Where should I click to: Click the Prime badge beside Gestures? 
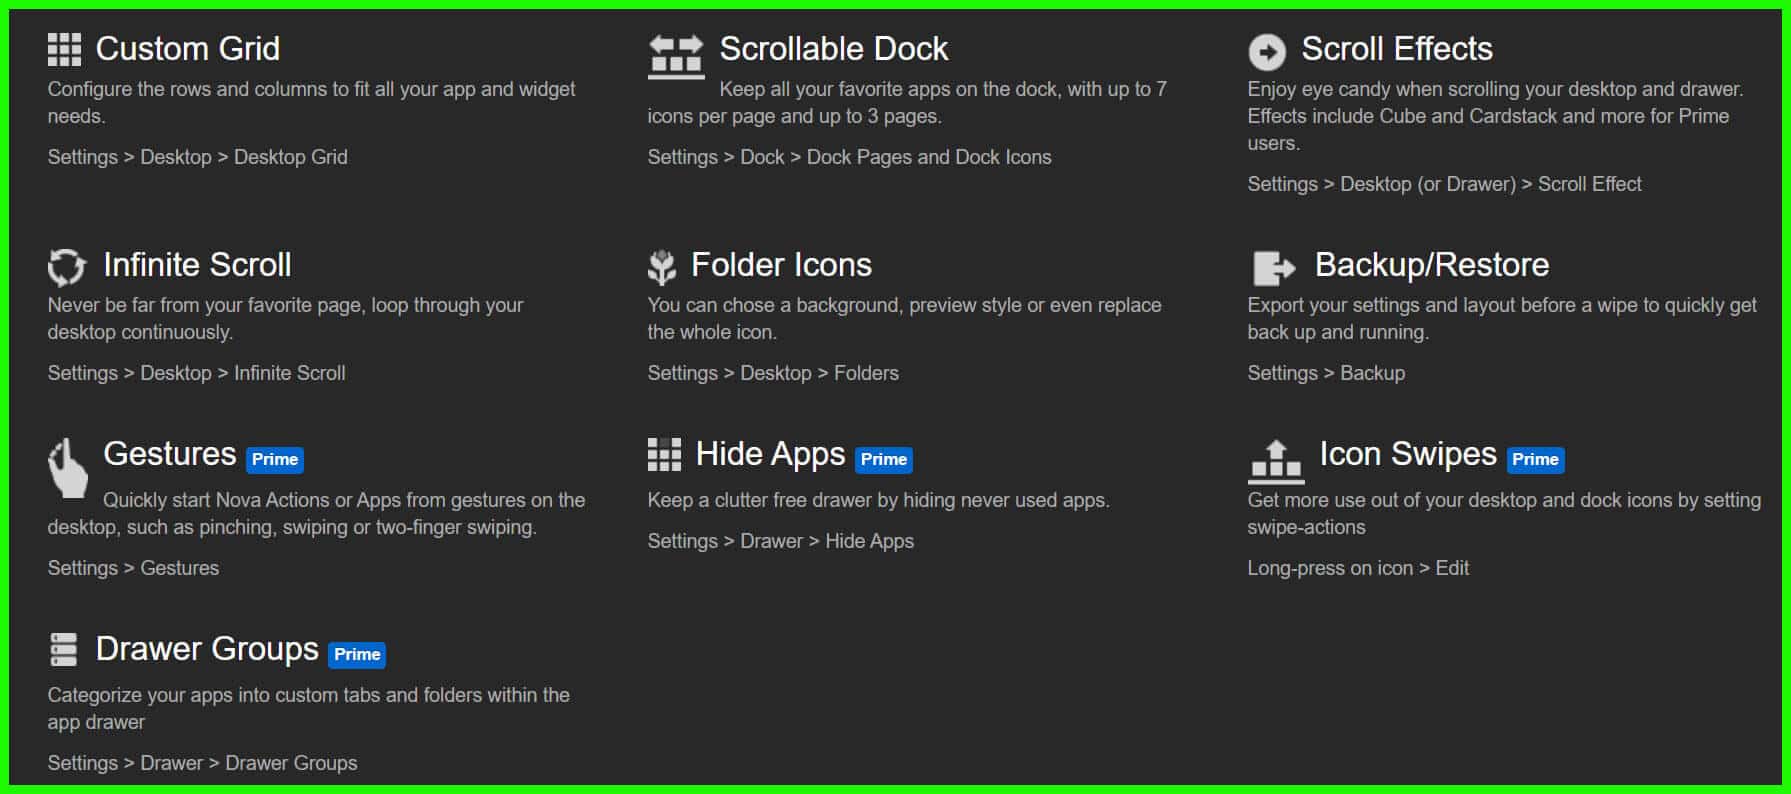pos(275,459)
